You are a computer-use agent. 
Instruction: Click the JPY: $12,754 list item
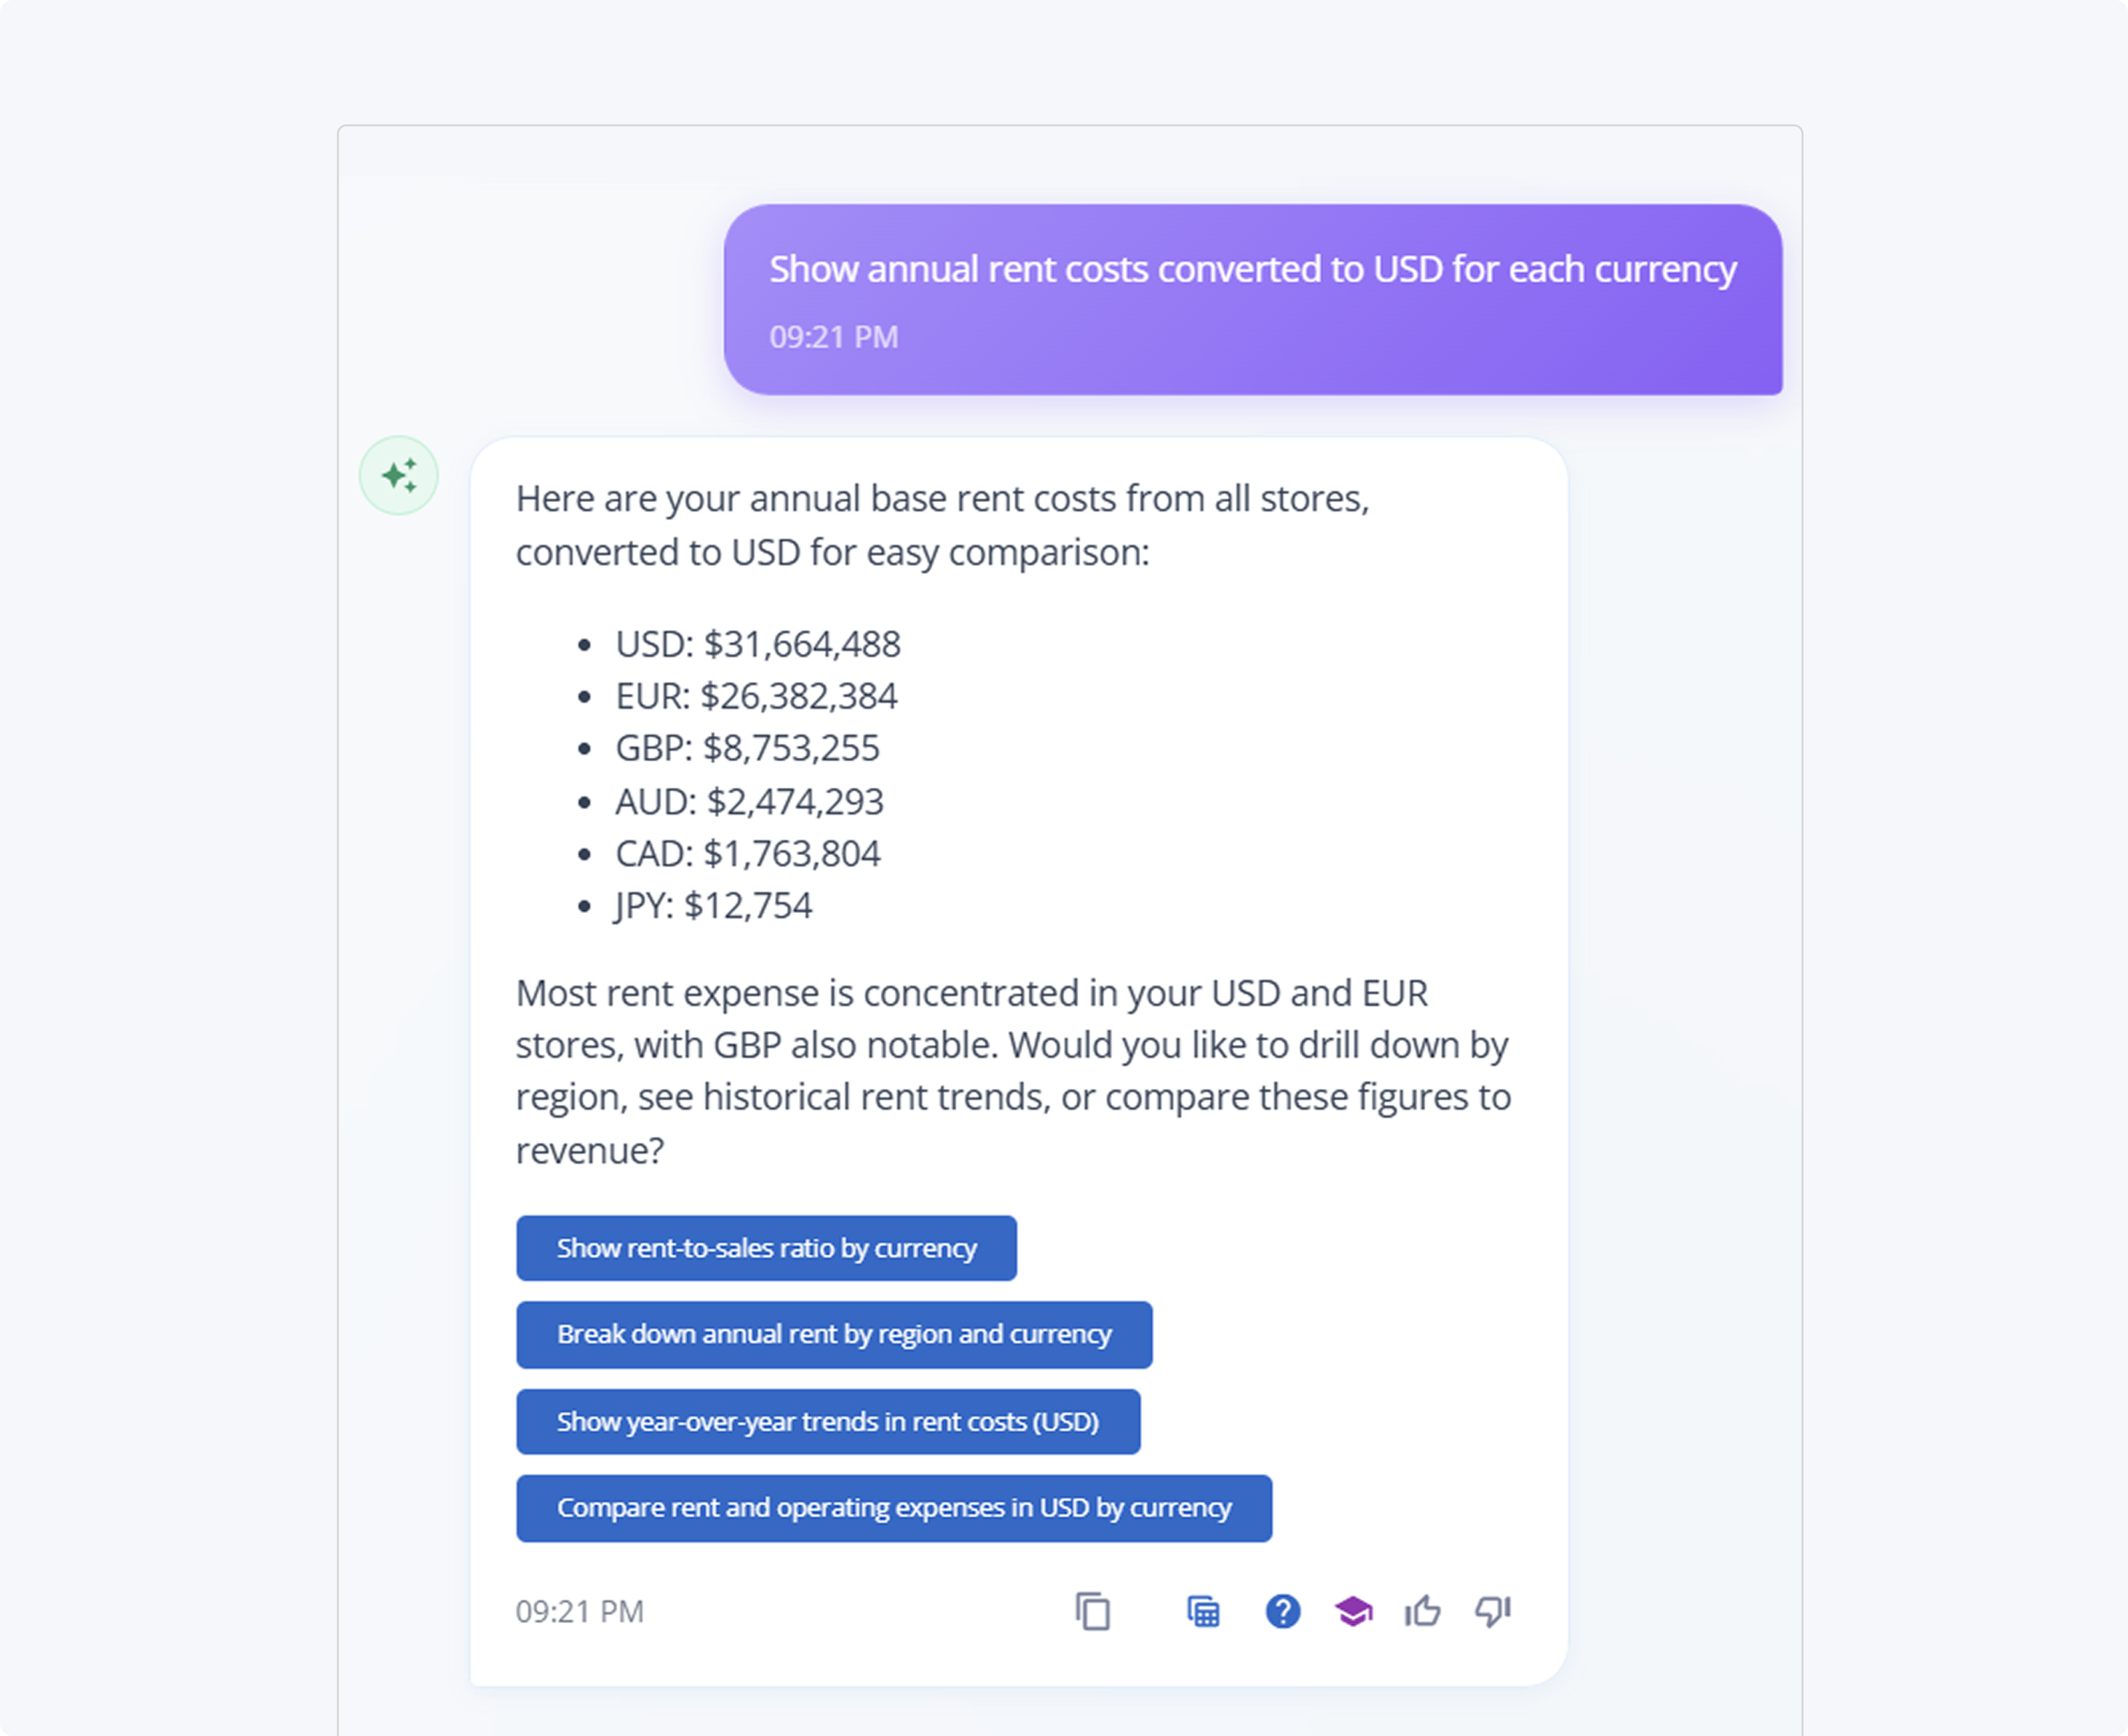pos(713,905)
